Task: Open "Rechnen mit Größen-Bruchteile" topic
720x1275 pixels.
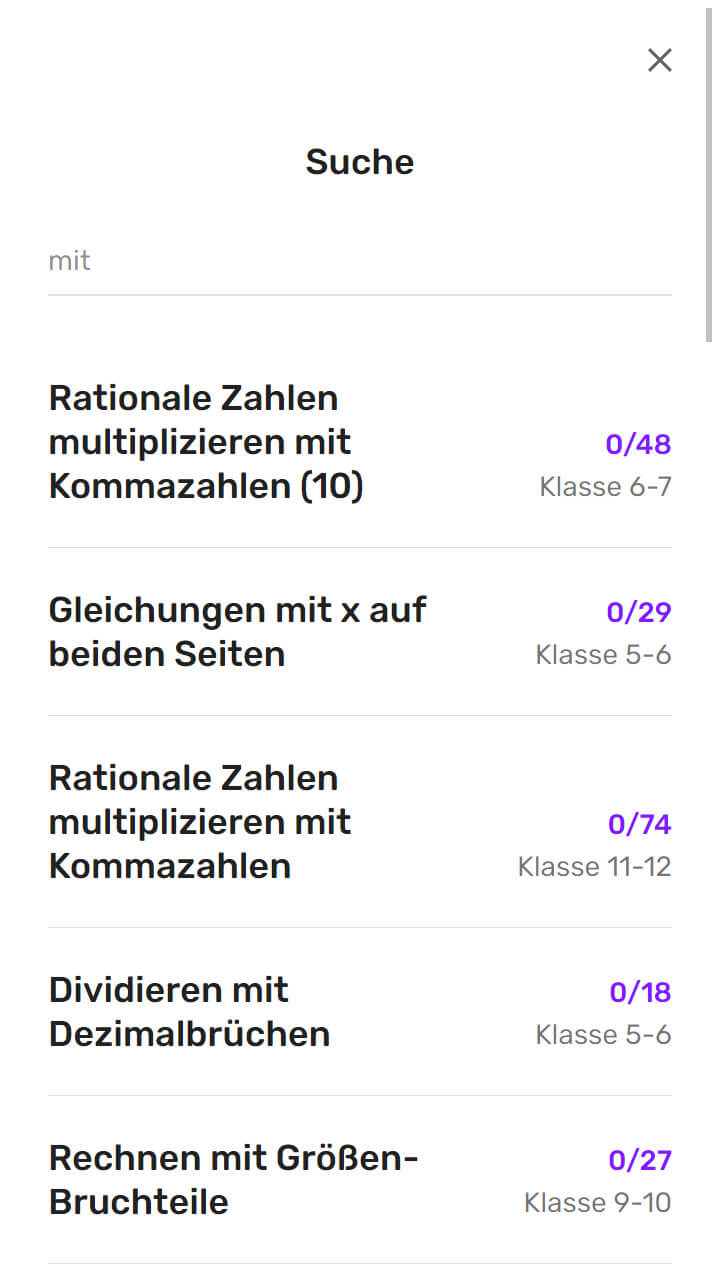Action: 233,1179
